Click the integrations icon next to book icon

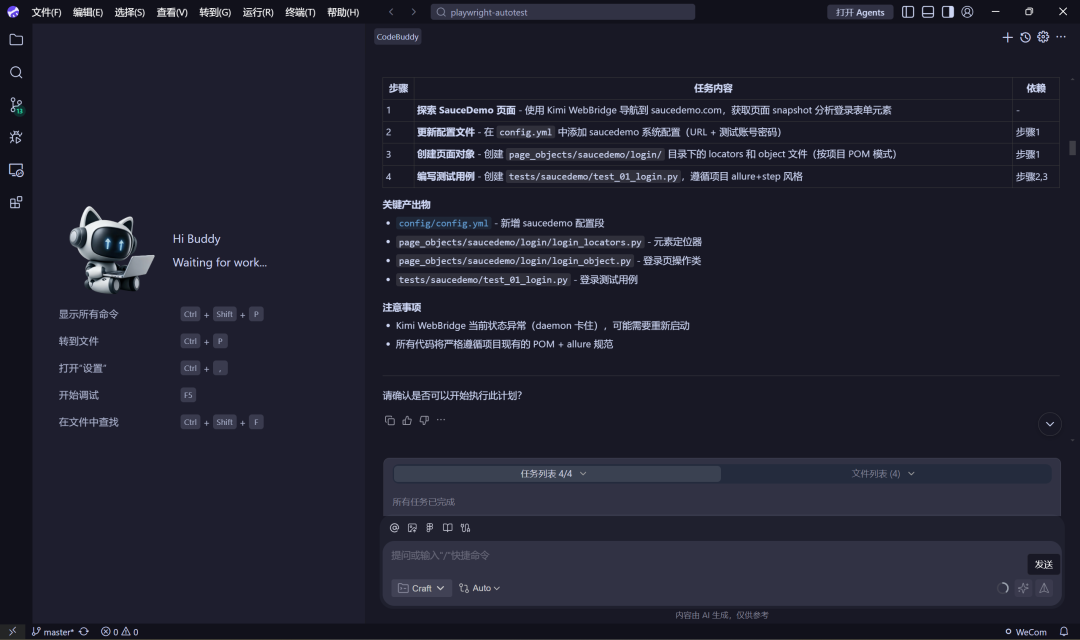coord(466,528)
